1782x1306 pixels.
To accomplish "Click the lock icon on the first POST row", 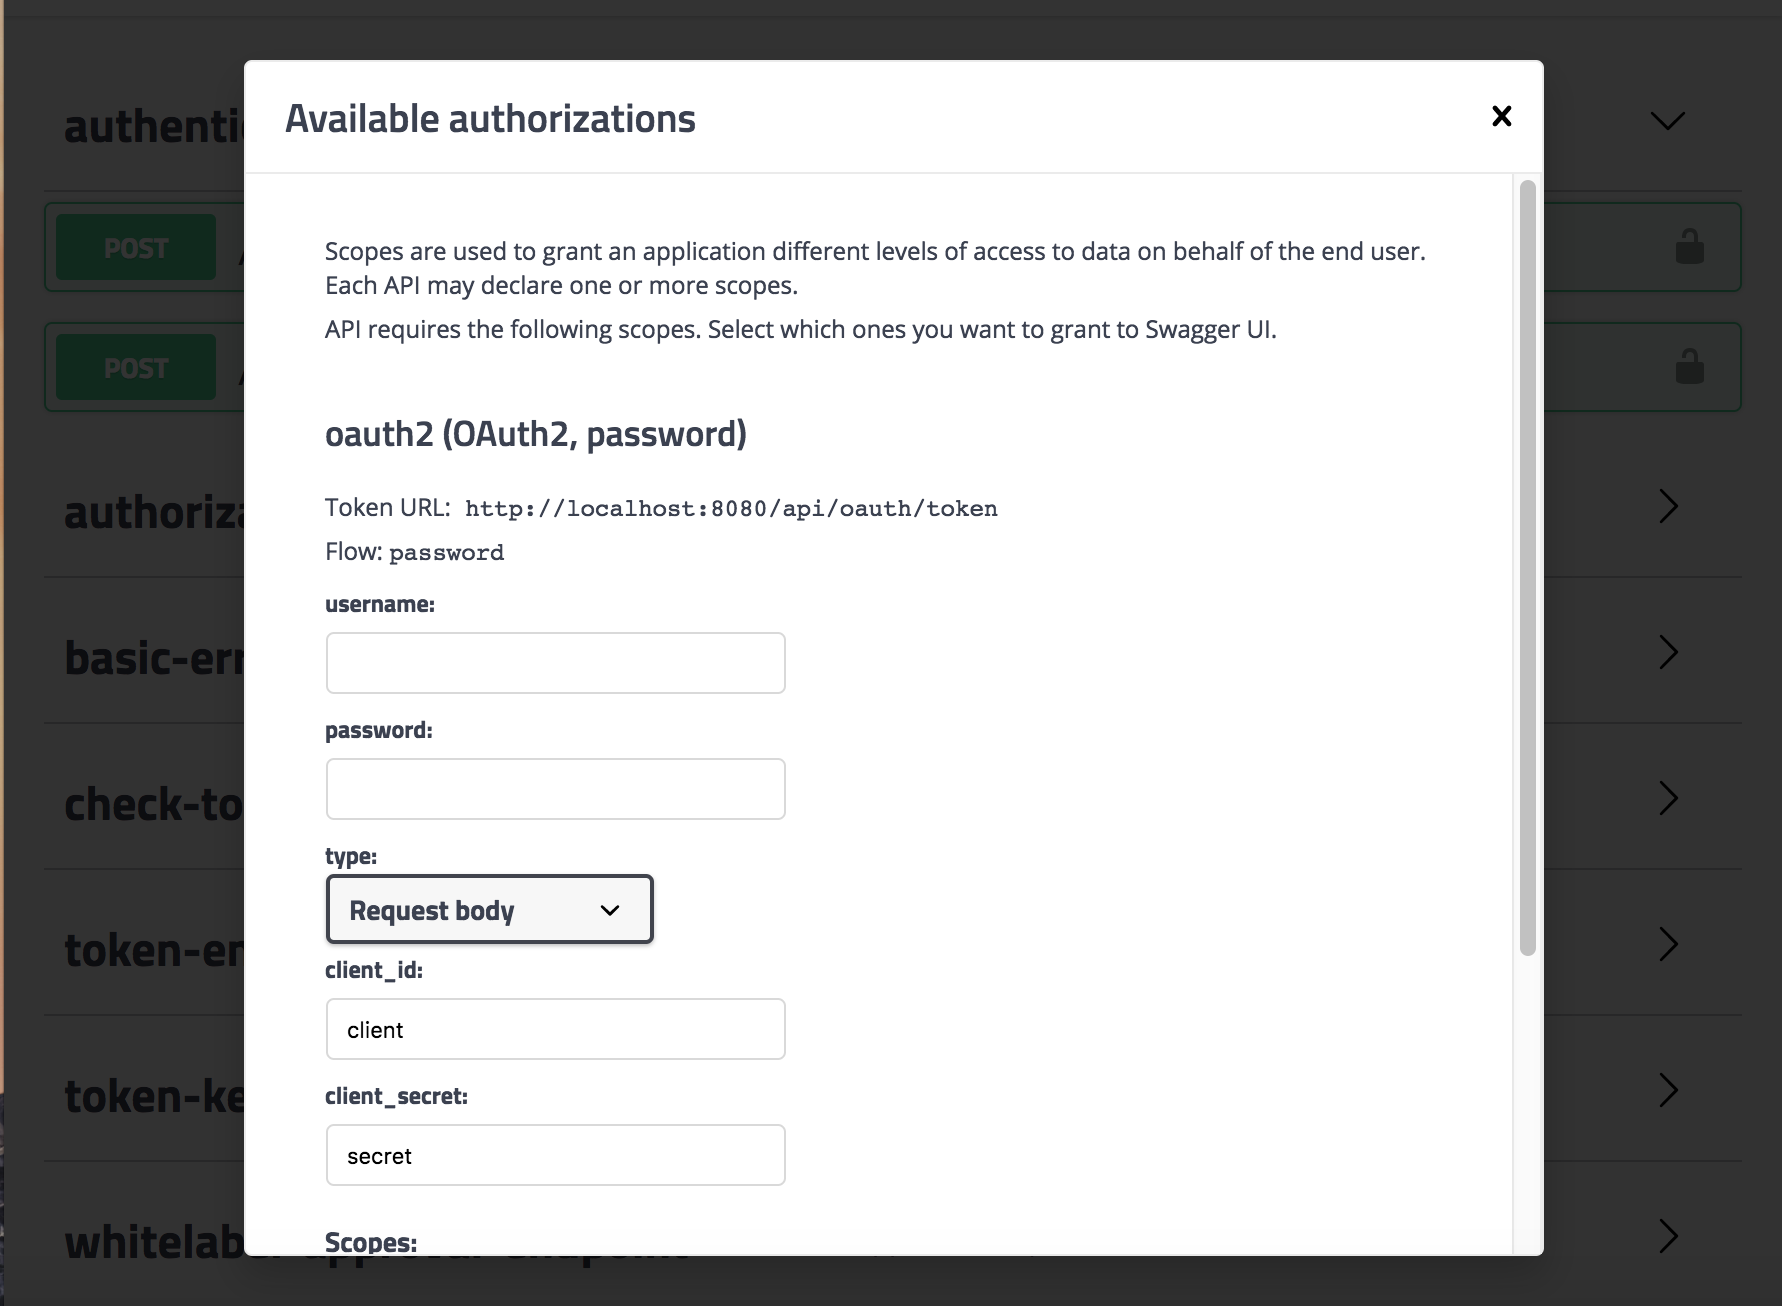I will [1689, 246].
